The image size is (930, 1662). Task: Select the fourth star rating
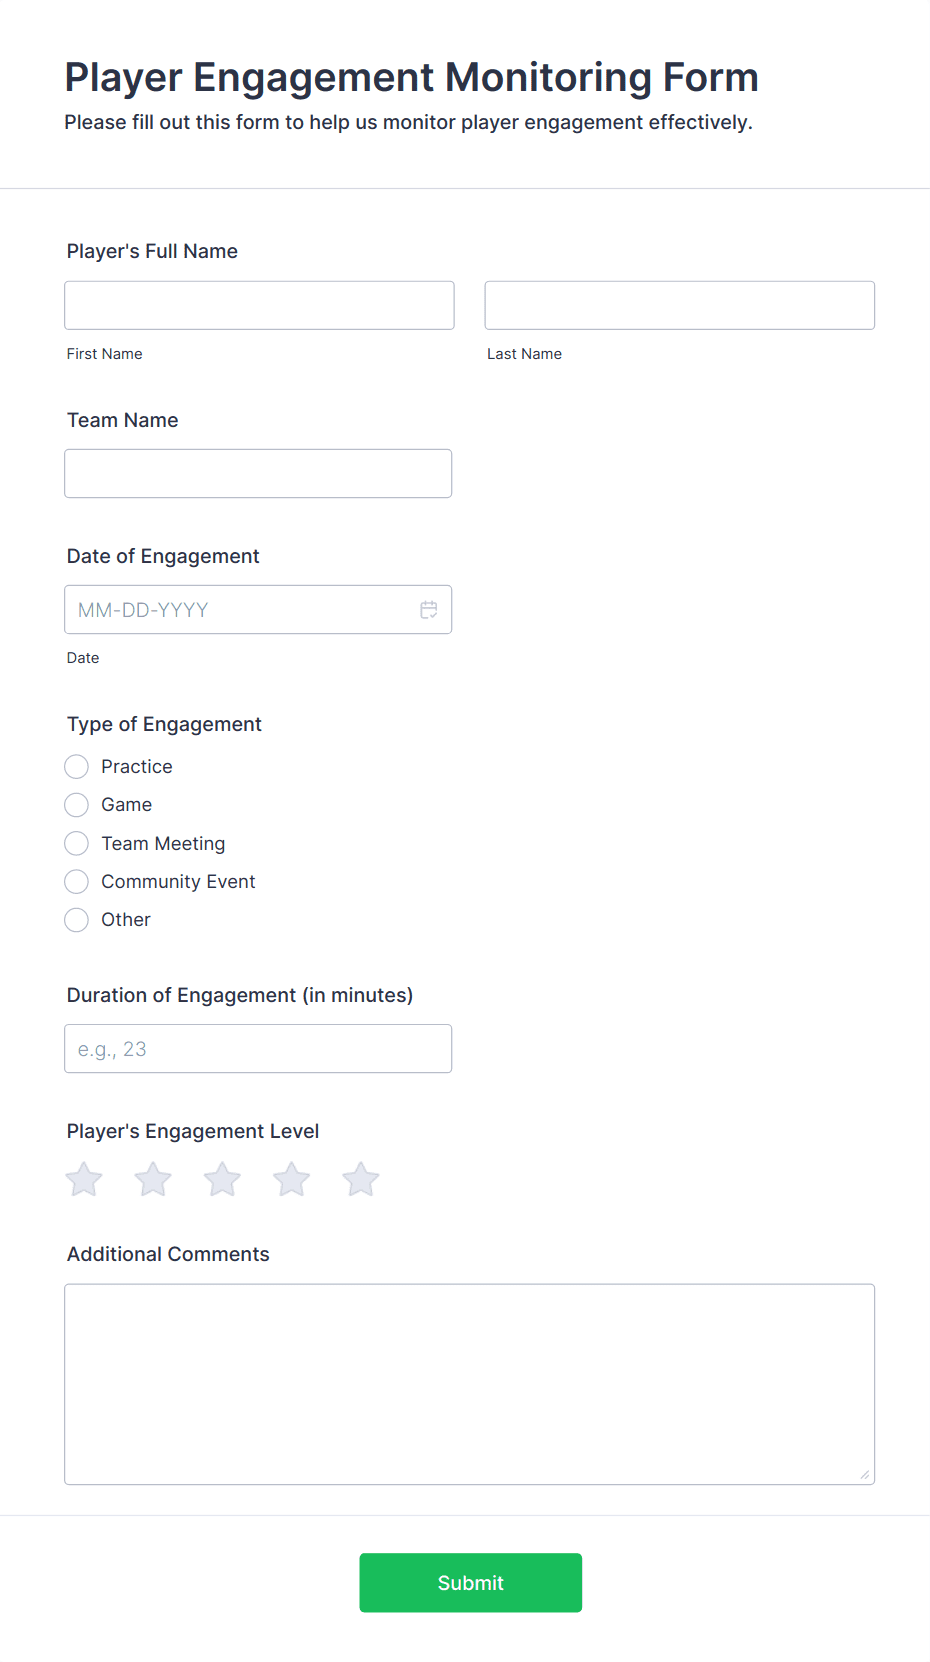click(291, 1180)
